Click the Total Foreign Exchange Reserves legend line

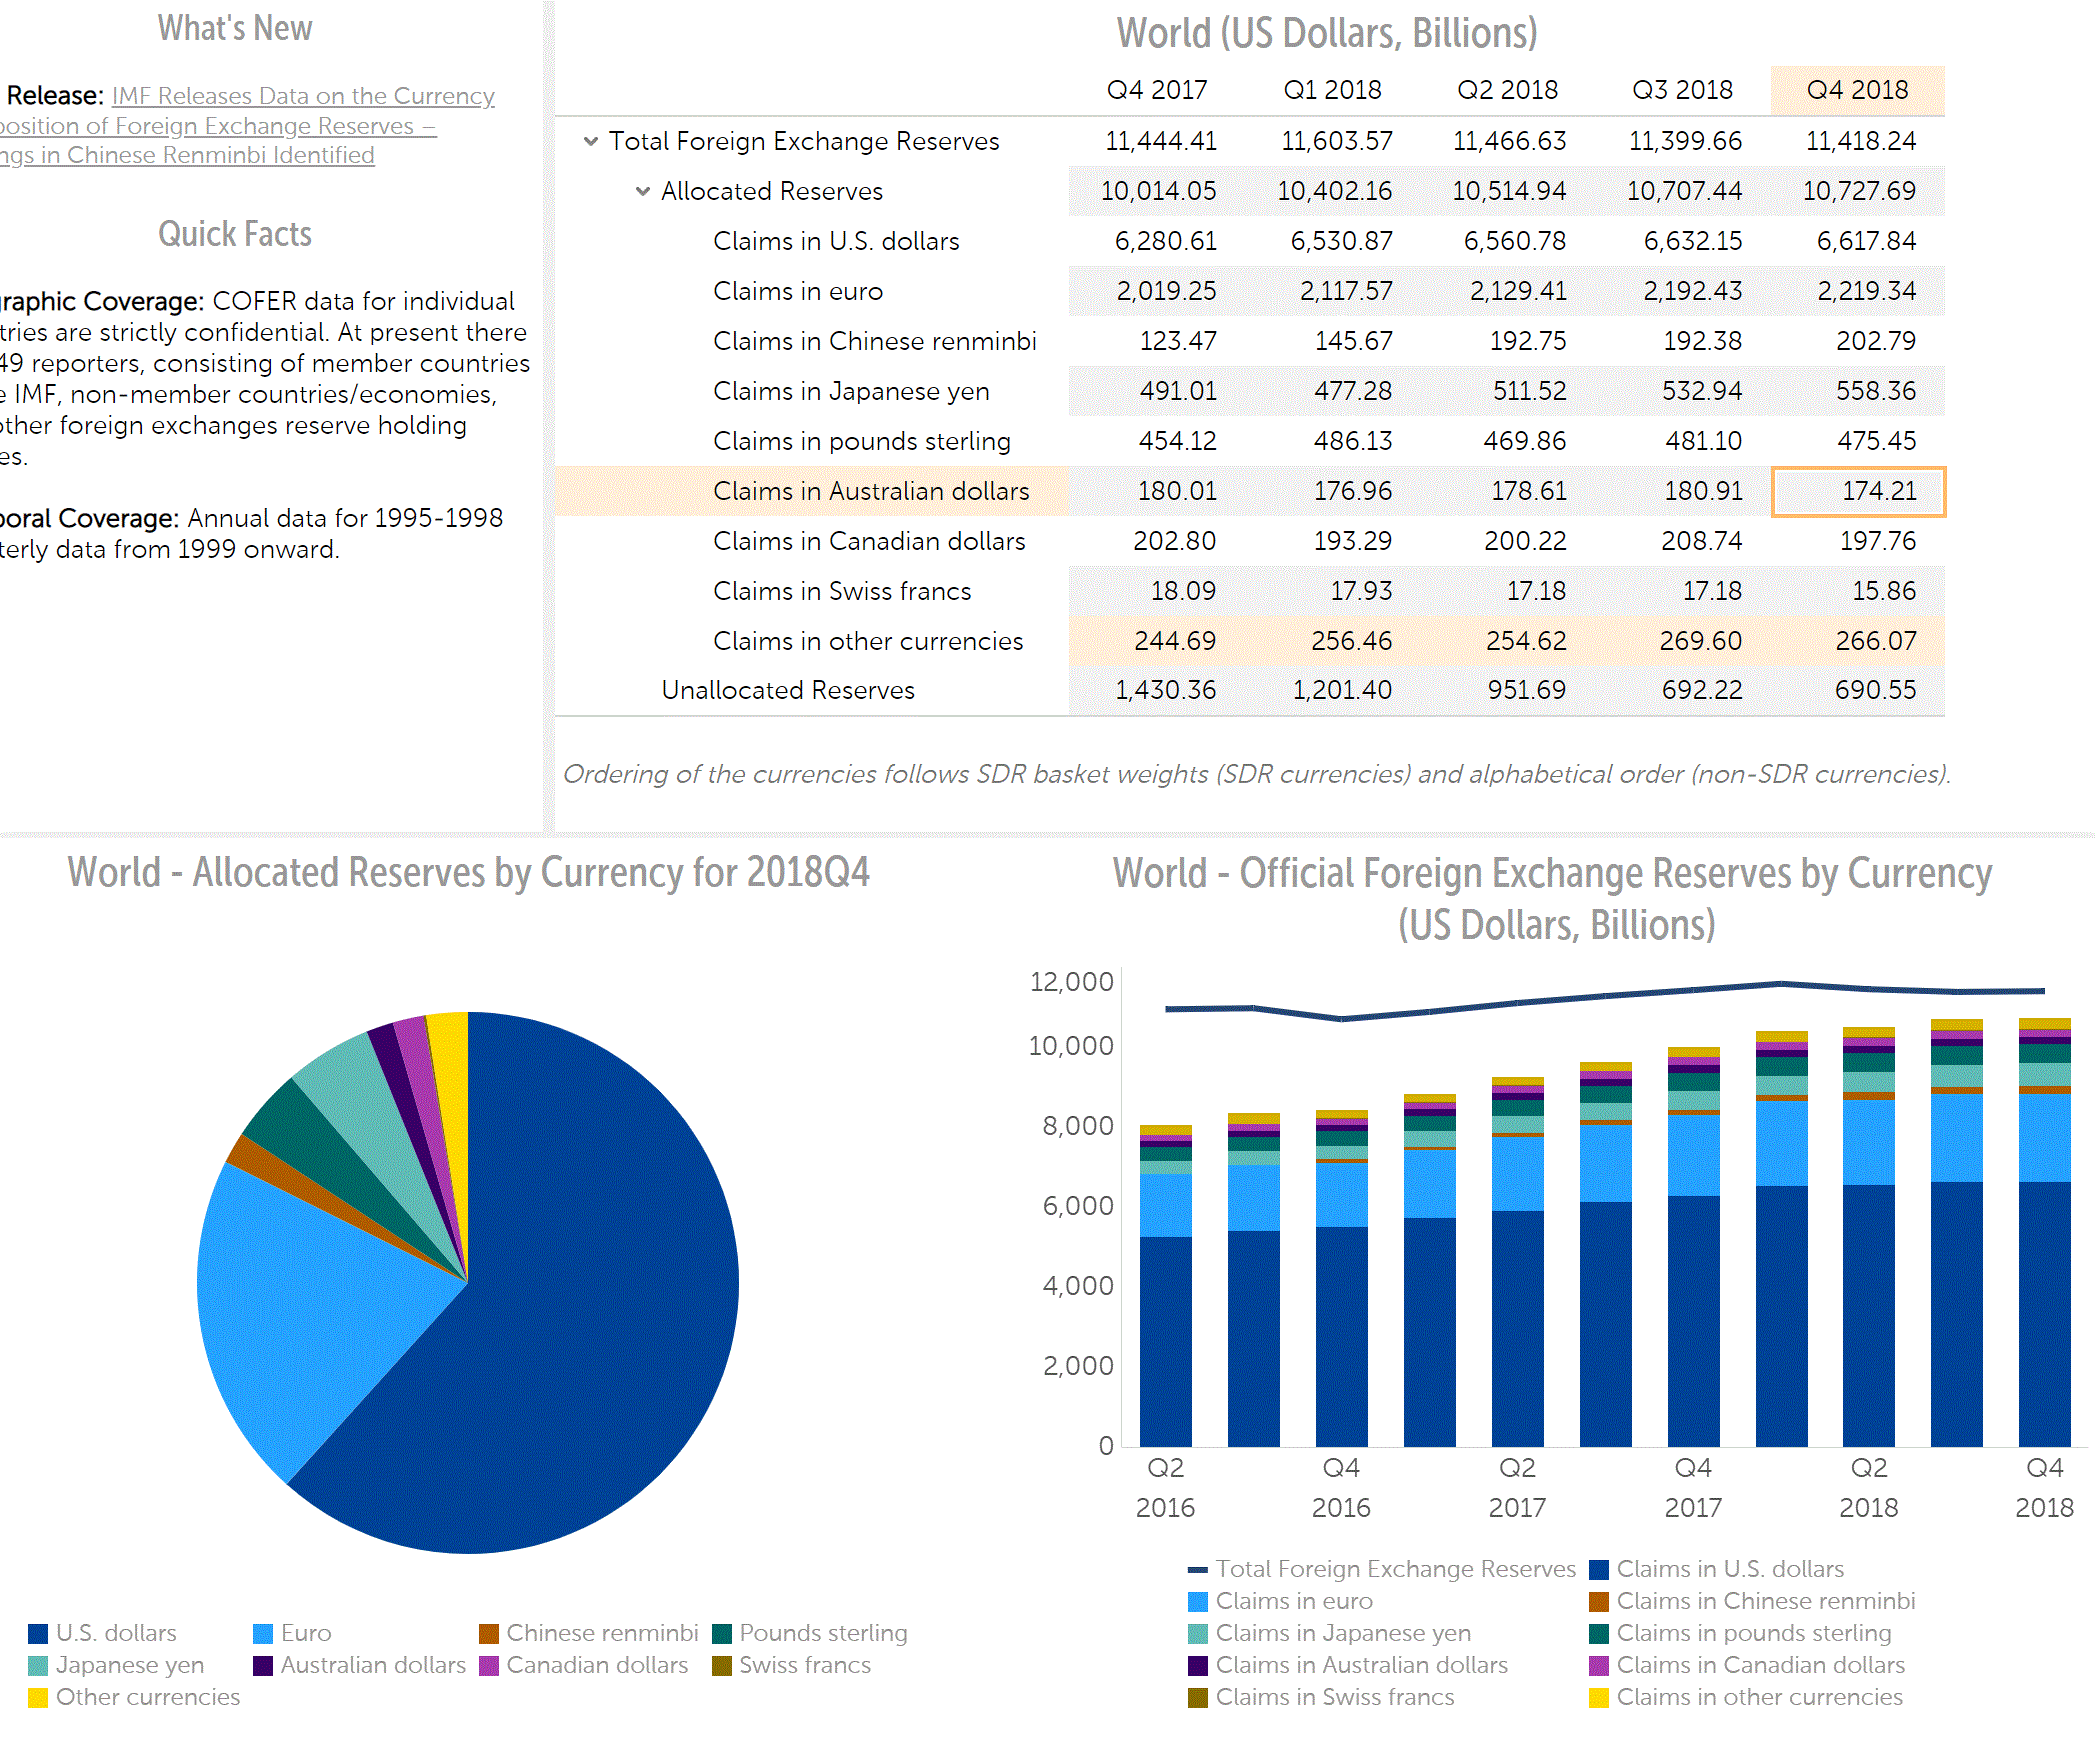1198,1570
